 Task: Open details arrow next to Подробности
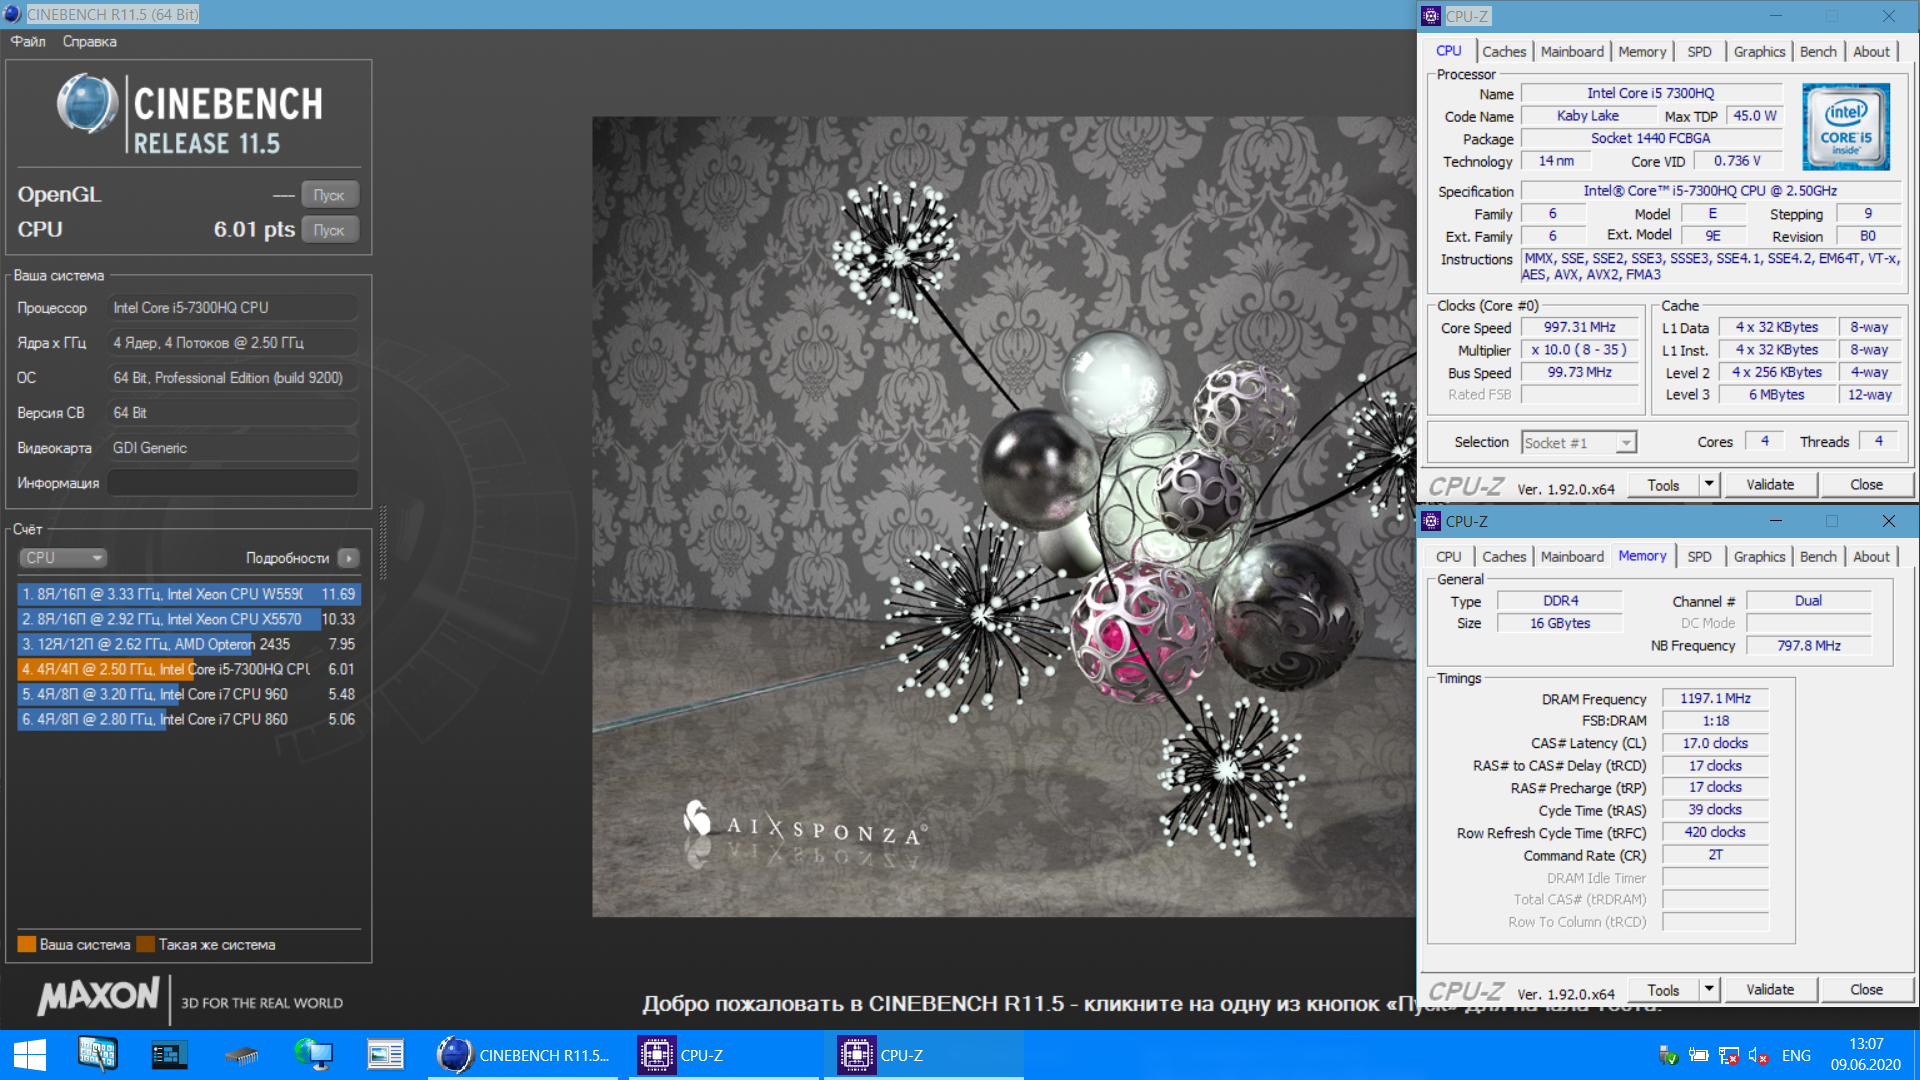click(348, 558)
